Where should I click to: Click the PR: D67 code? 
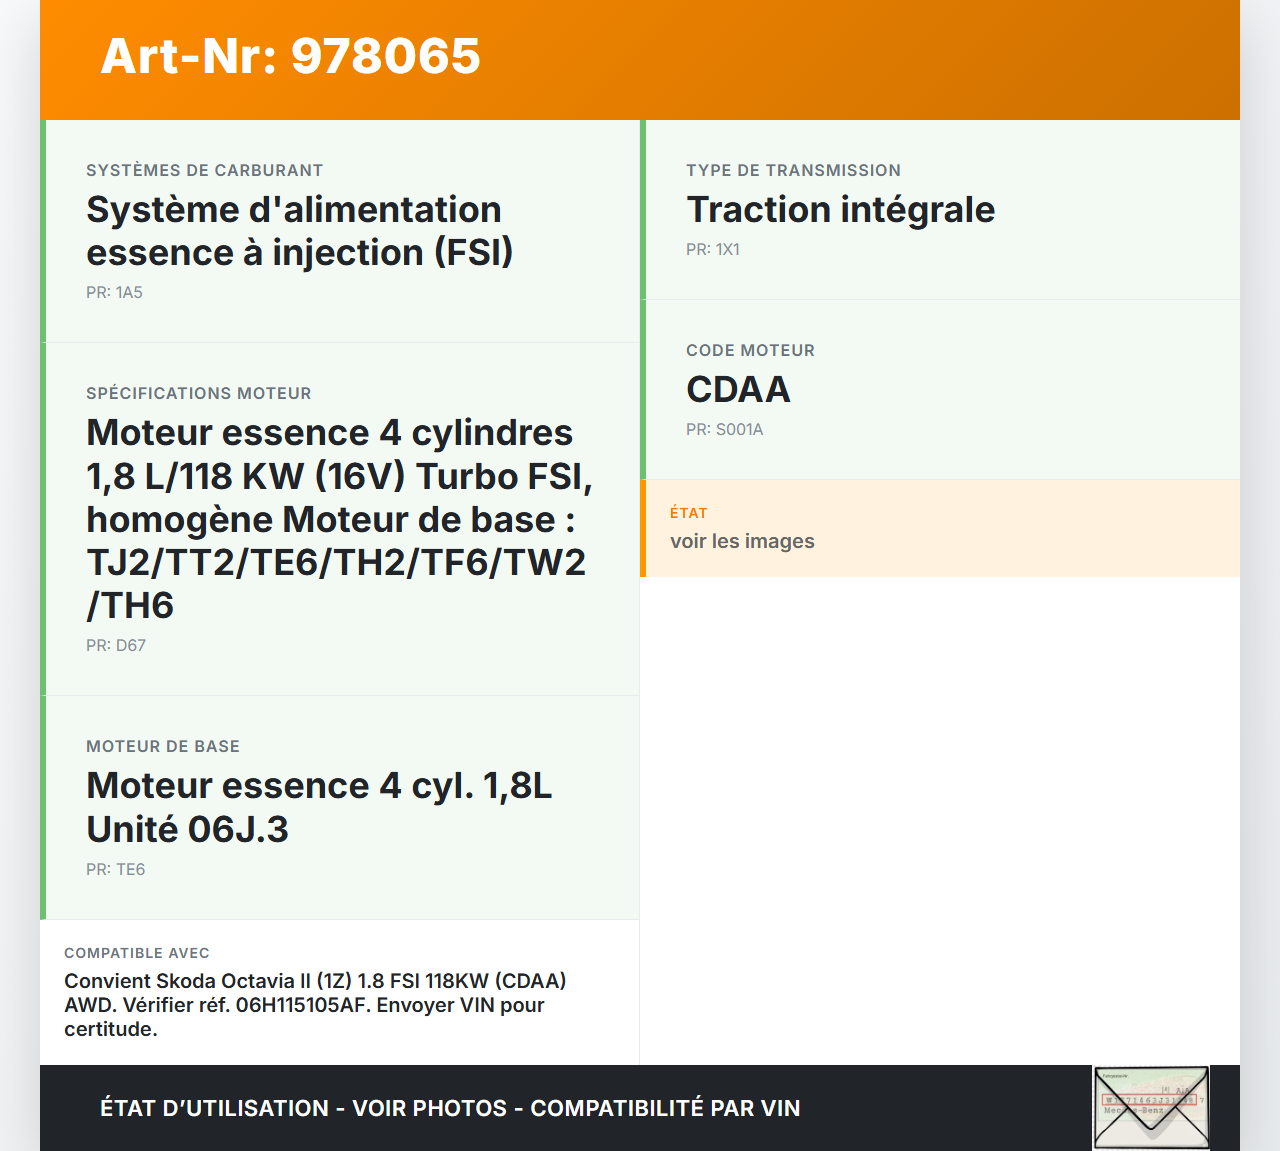click(x=116, y=645)
